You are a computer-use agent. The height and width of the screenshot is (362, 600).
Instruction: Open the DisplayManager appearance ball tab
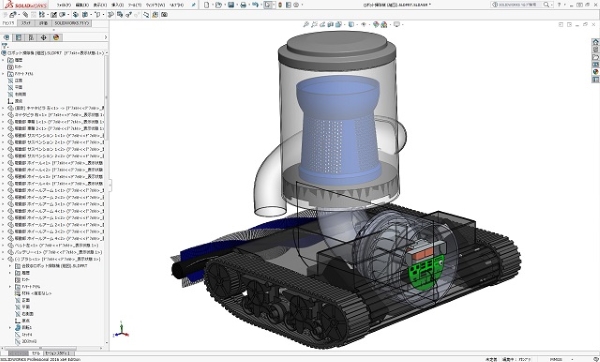[56, 37]
